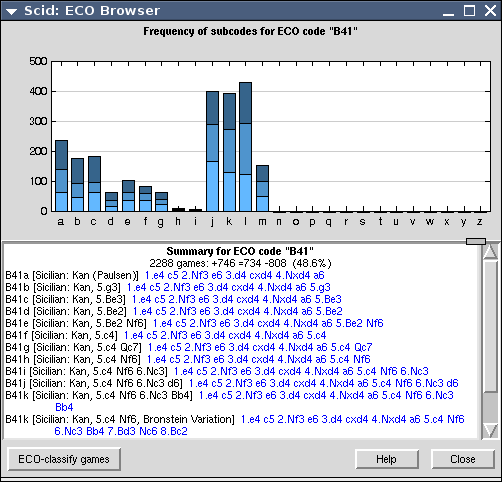The width and height of the screenshot is (502, 482).
Task: Click the scrollbar up arrow
Action: click(490, 252)
